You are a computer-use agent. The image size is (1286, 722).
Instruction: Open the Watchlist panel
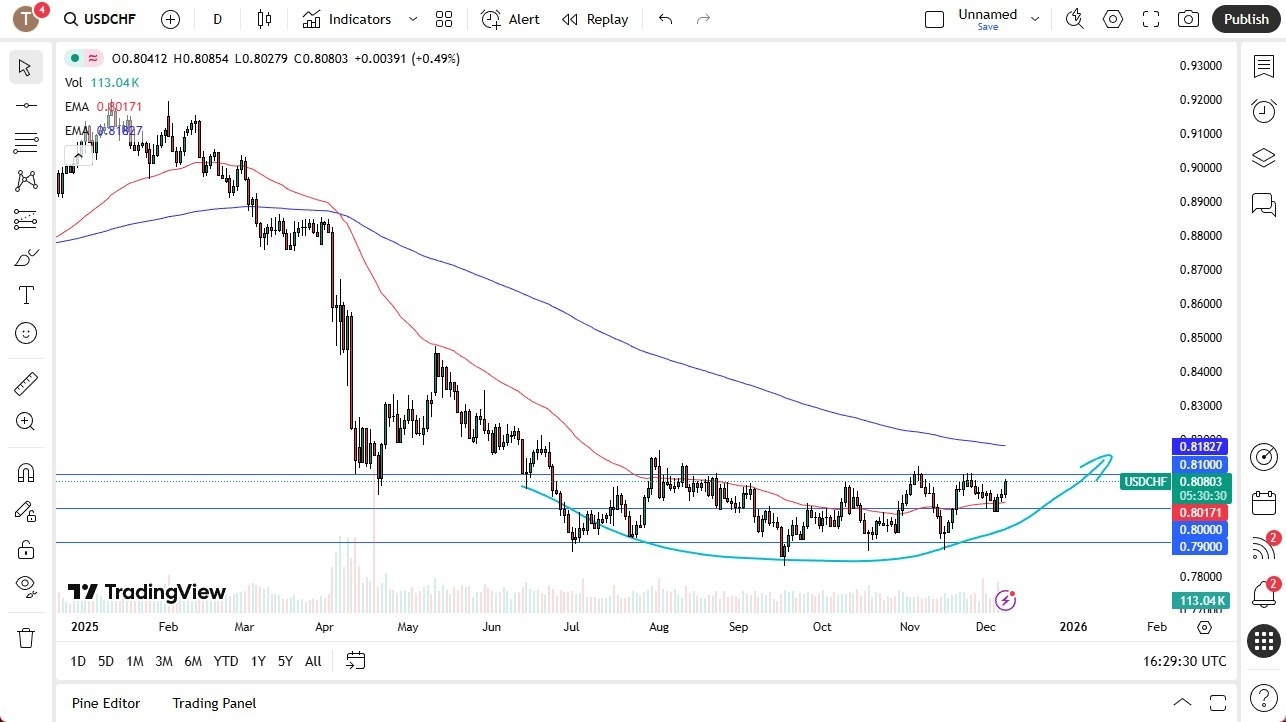point(1263,66)
